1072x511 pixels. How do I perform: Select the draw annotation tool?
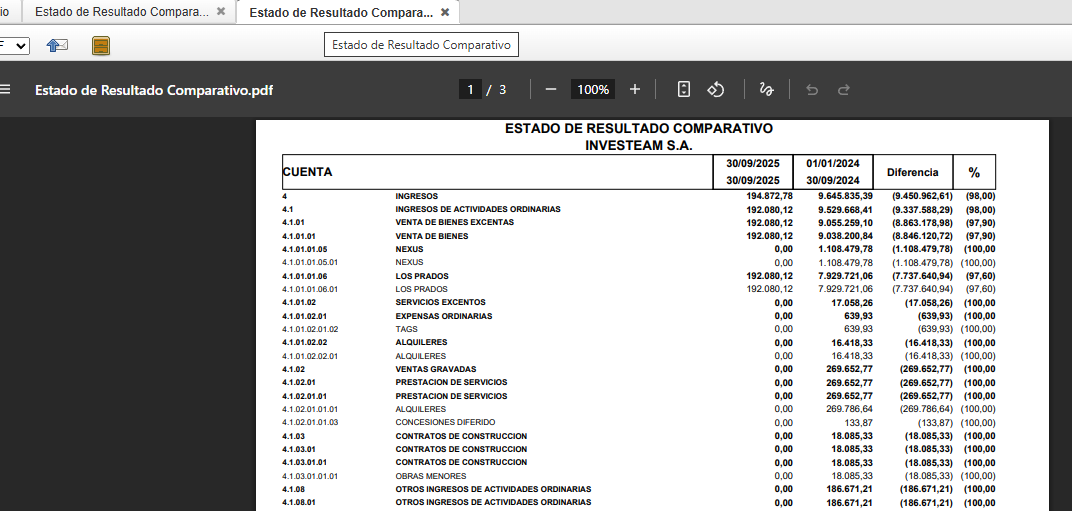pos(767,90)
